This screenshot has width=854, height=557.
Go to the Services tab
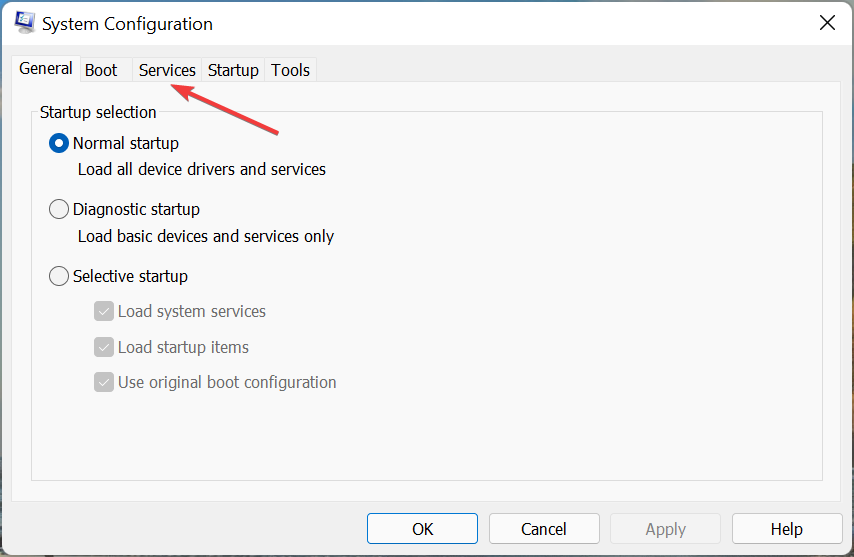[167, 70]
